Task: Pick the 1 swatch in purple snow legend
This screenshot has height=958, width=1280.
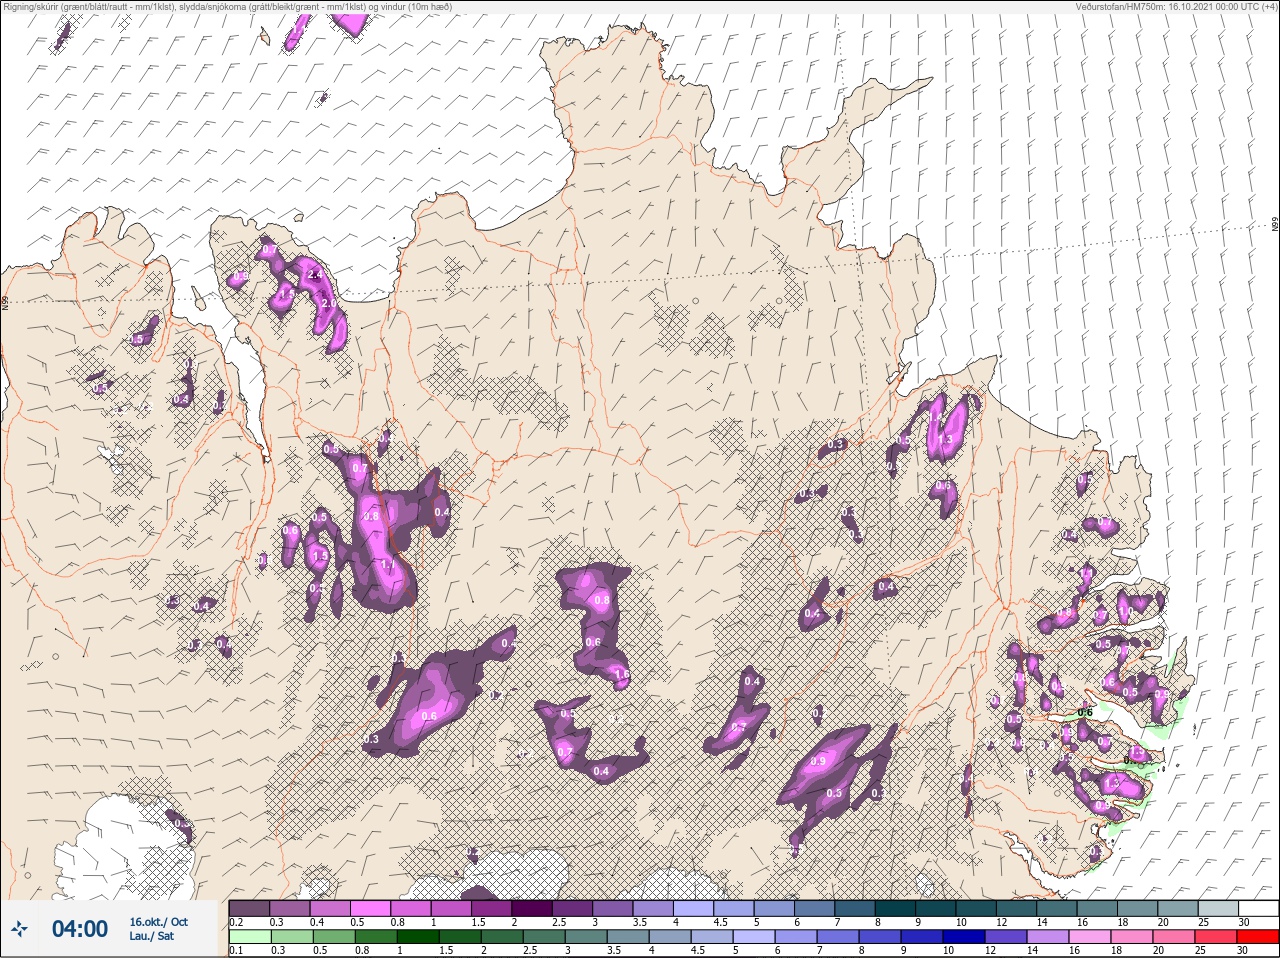Action: click(x=451, y=908)
